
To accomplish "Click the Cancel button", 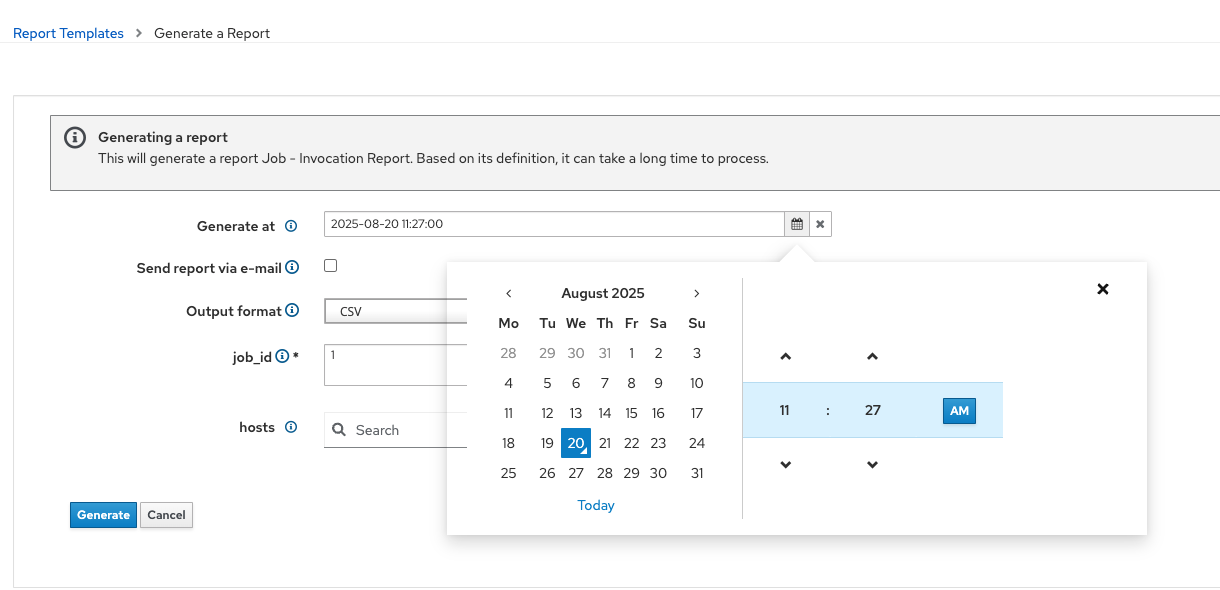I will click(x=166, y=515).
